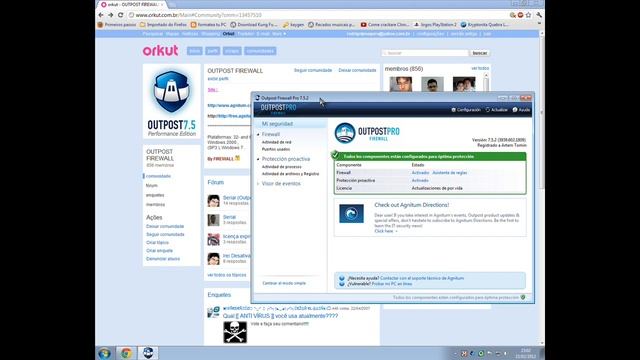Open Actividad de procesos in sidebar
The height and width of the screenshot is (360, 640).
coord(281,167)
